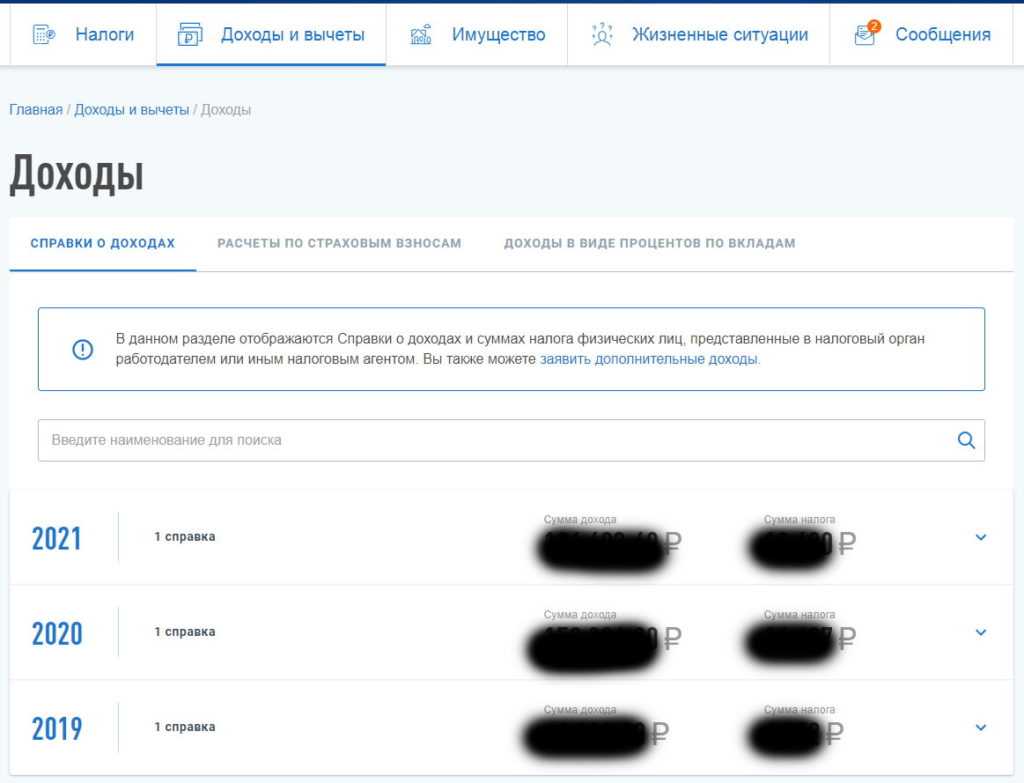Click the 2021 year heading
The image size is (1024, 783).
point(57,538)
